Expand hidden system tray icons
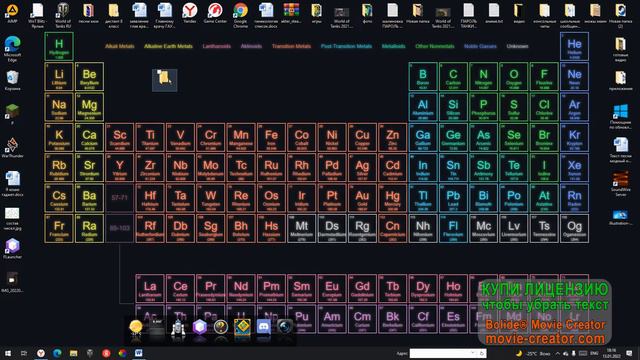Viewport: 640px width, 360px height. tap(558, 353)
